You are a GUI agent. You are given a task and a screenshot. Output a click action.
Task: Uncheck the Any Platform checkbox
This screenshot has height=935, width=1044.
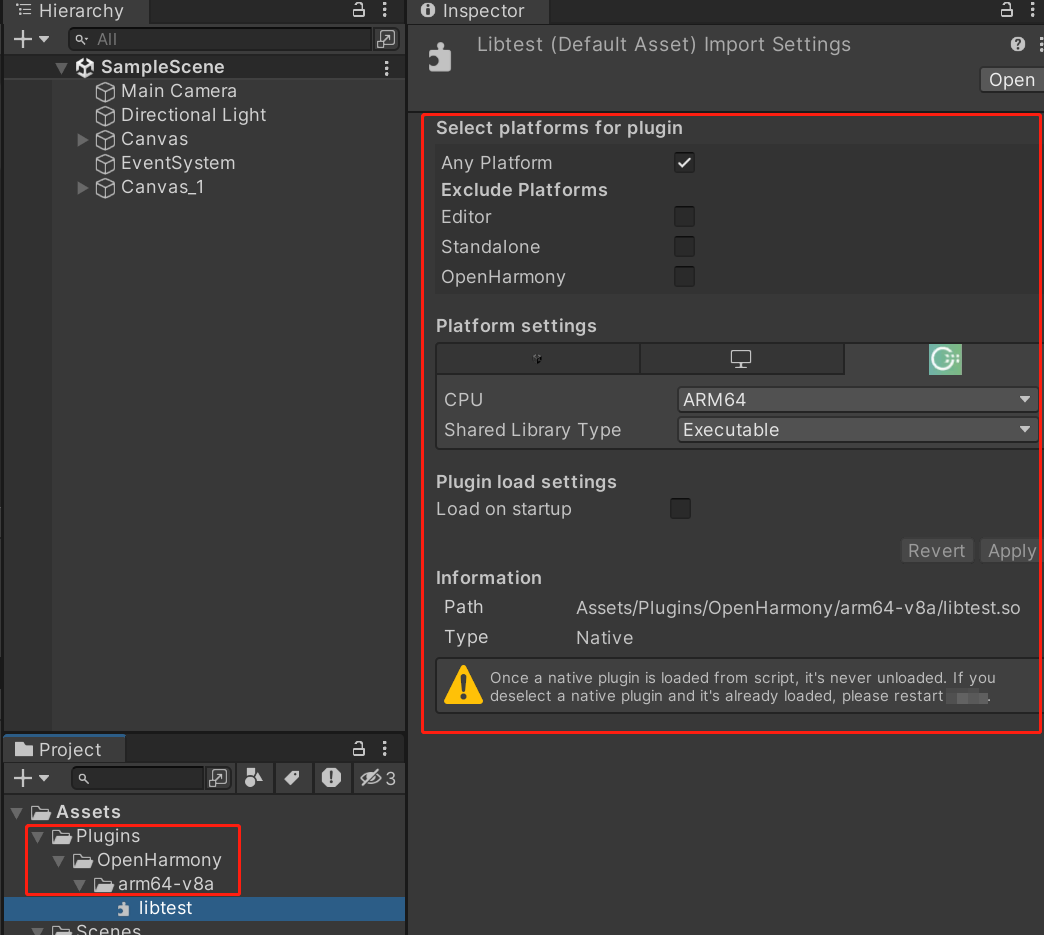(684, 163)
